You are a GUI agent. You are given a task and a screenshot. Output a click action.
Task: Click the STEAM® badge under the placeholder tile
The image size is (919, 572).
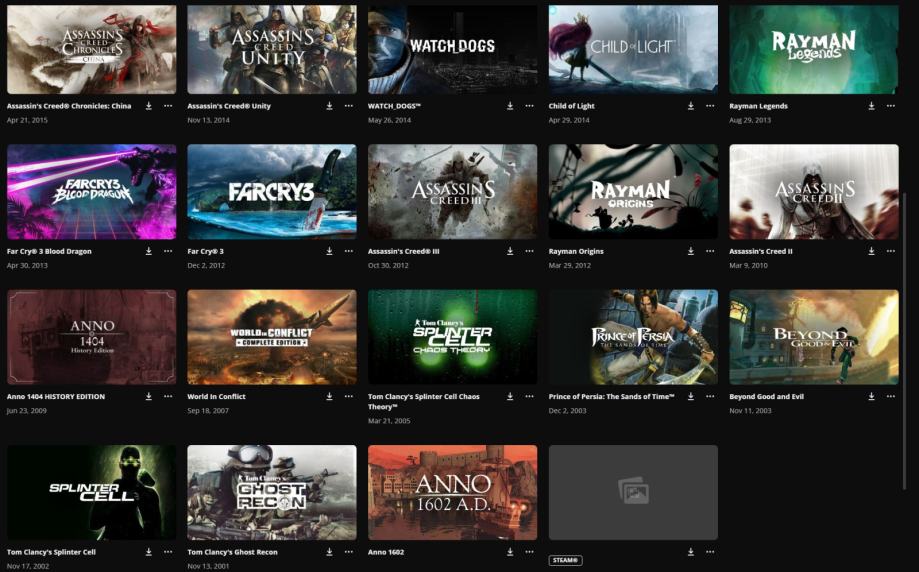pyautogui.click(x=566, y=560)
